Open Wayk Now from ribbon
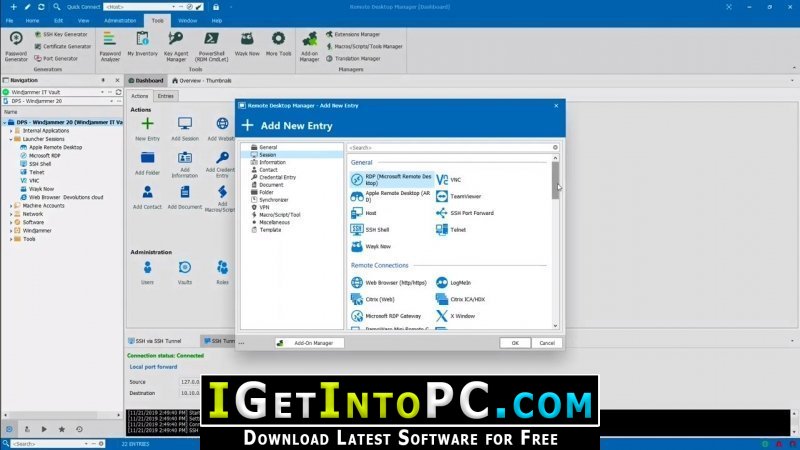This screenshot has height=450, width=800. pyautogui.click(x=247, y=43)
